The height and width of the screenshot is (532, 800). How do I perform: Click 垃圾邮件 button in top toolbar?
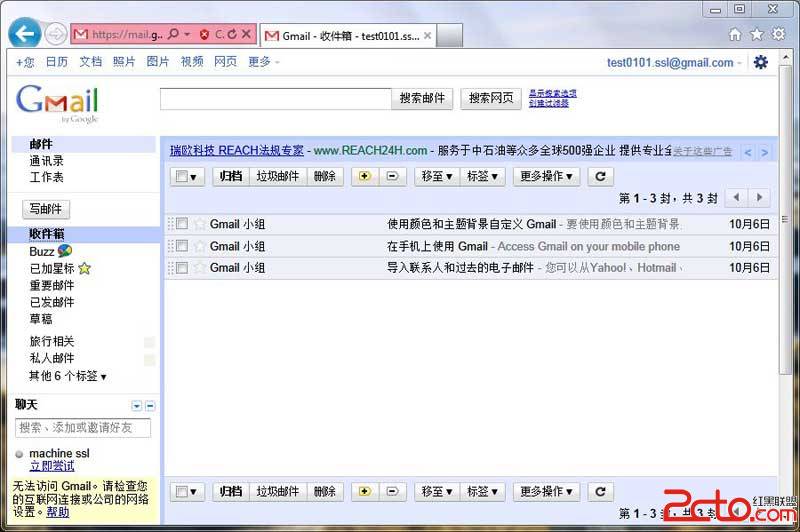[x=278, y=176]
